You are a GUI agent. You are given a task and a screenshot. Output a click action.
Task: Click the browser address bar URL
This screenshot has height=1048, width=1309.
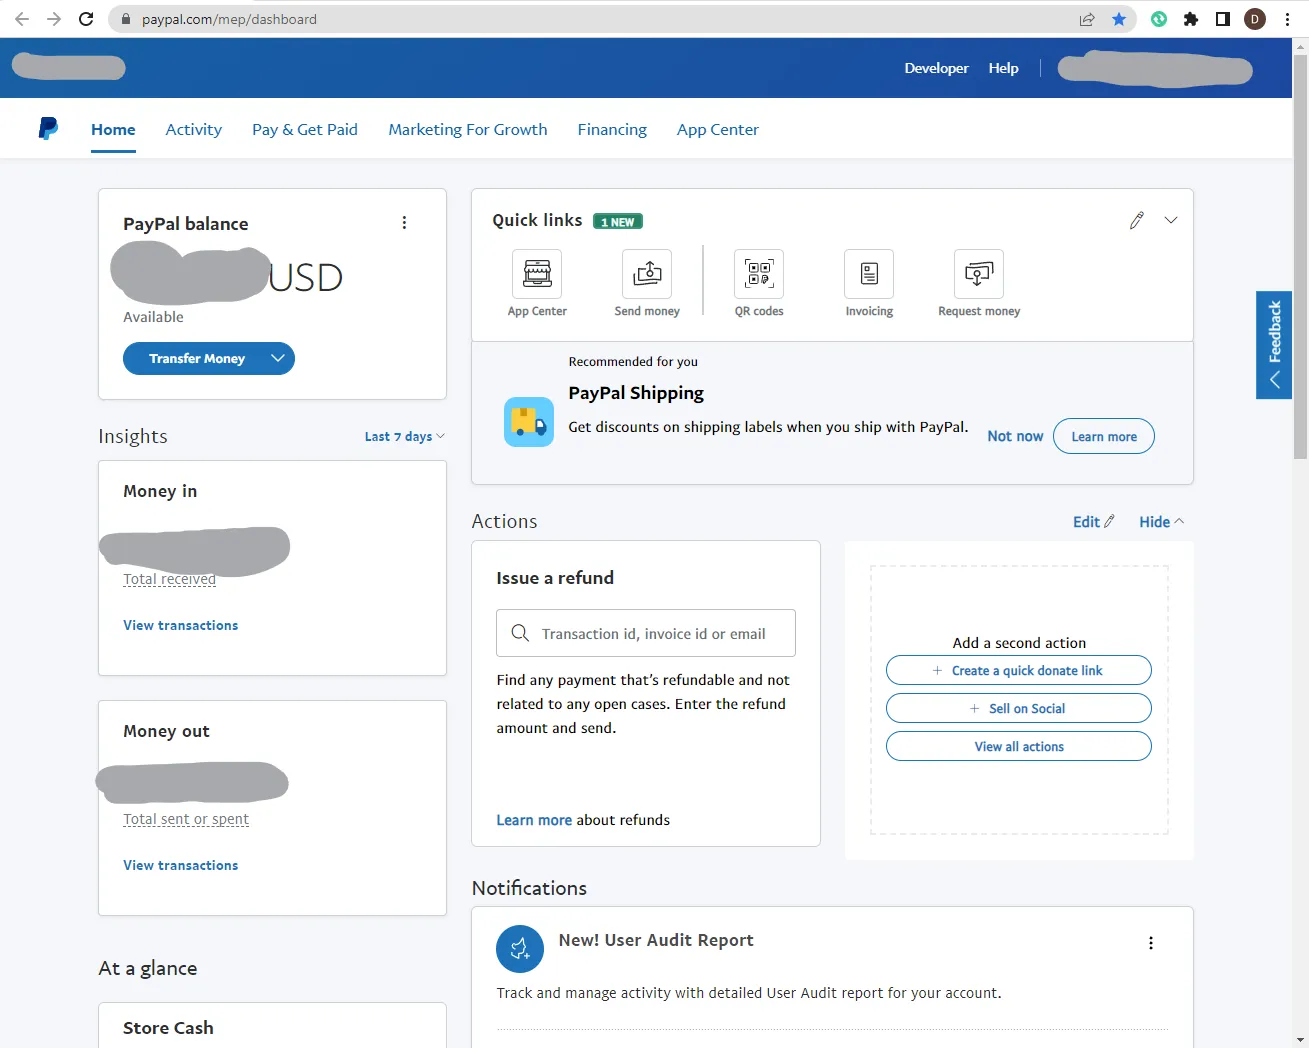(x=229, y=19)
